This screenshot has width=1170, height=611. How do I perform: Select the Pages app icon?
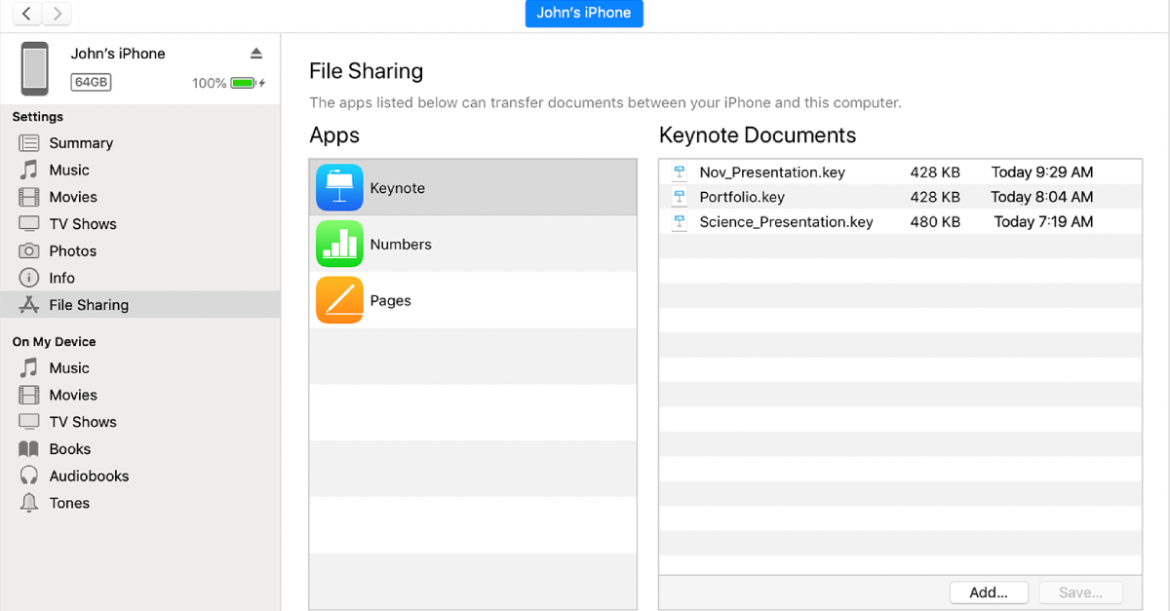(x=339, y=299)
